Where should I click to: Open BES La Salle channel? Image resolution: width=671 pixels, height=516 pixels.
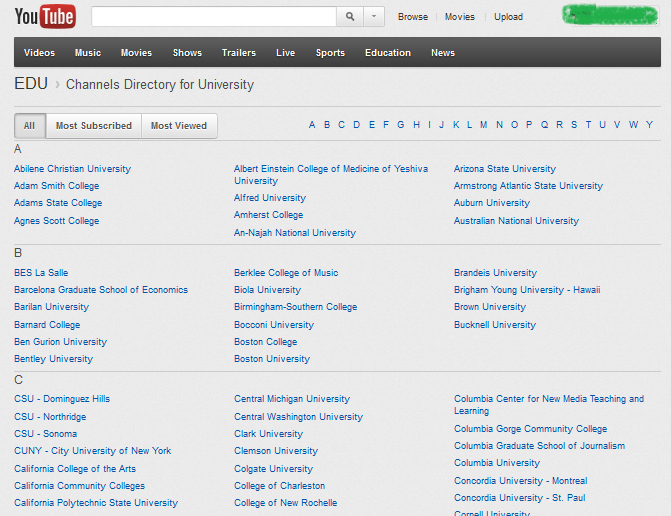[x=41, y=273]
